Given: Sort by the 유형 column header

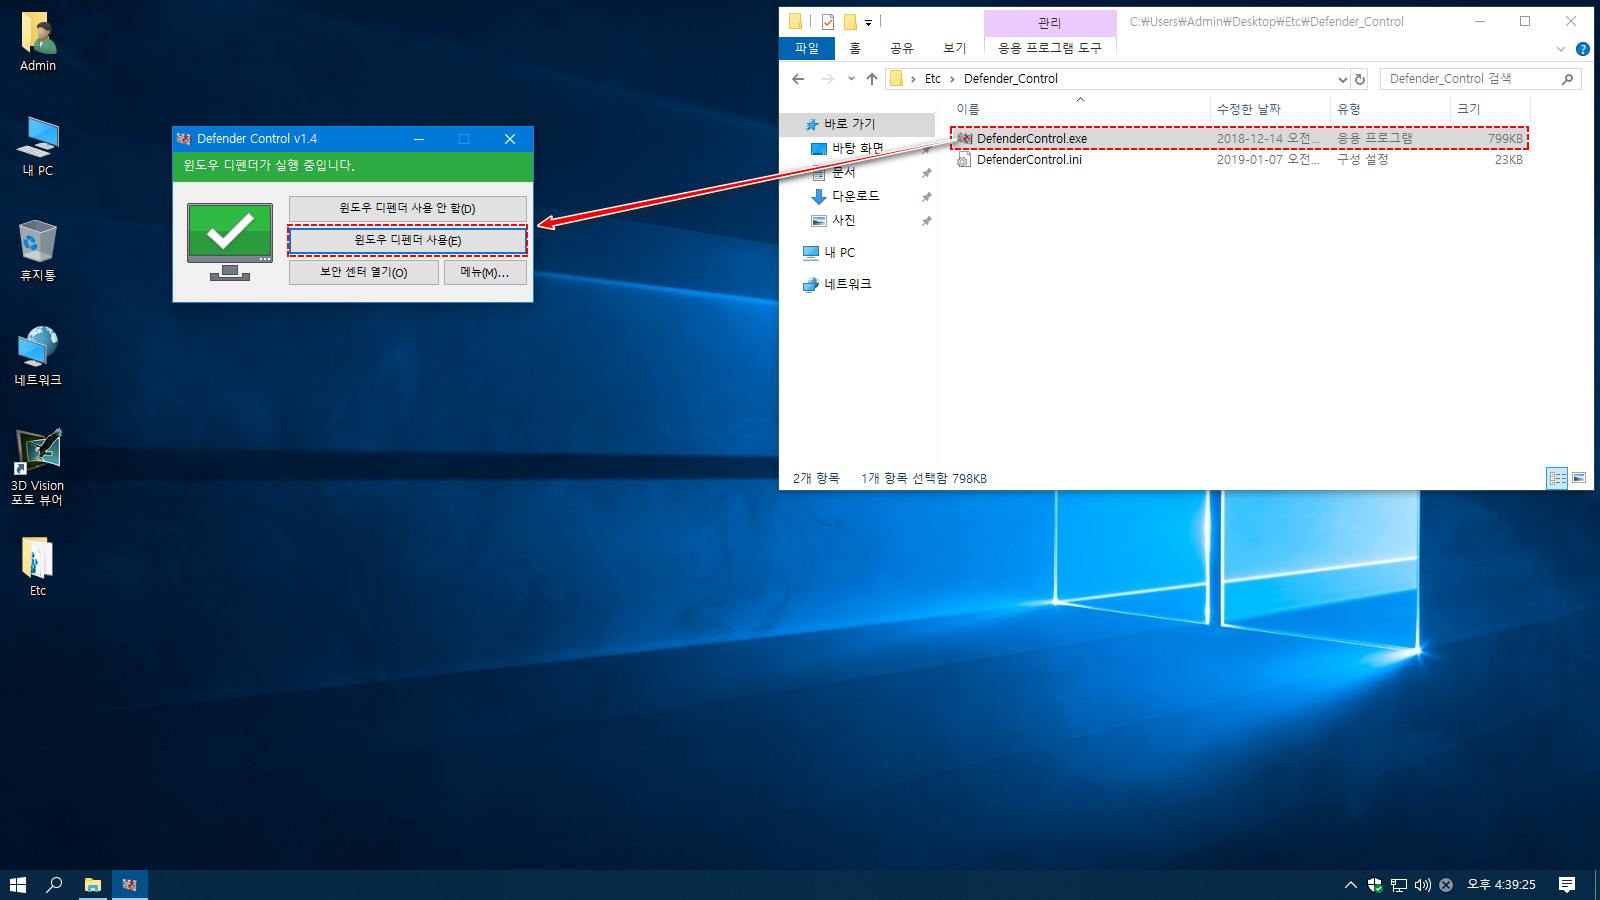Looking at the screenshot, I should pyautogui.click(x=1390, y=109).
